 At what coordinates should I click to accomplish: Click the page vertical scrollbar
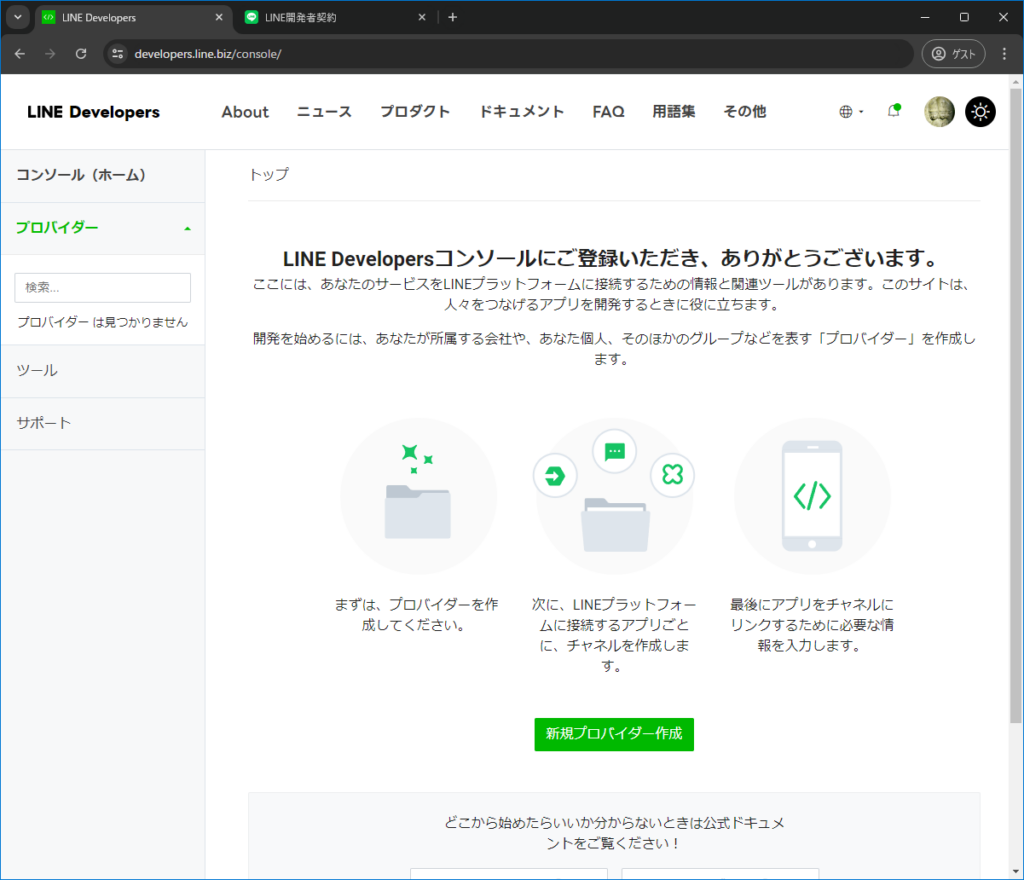click(x=1016, y=405)
